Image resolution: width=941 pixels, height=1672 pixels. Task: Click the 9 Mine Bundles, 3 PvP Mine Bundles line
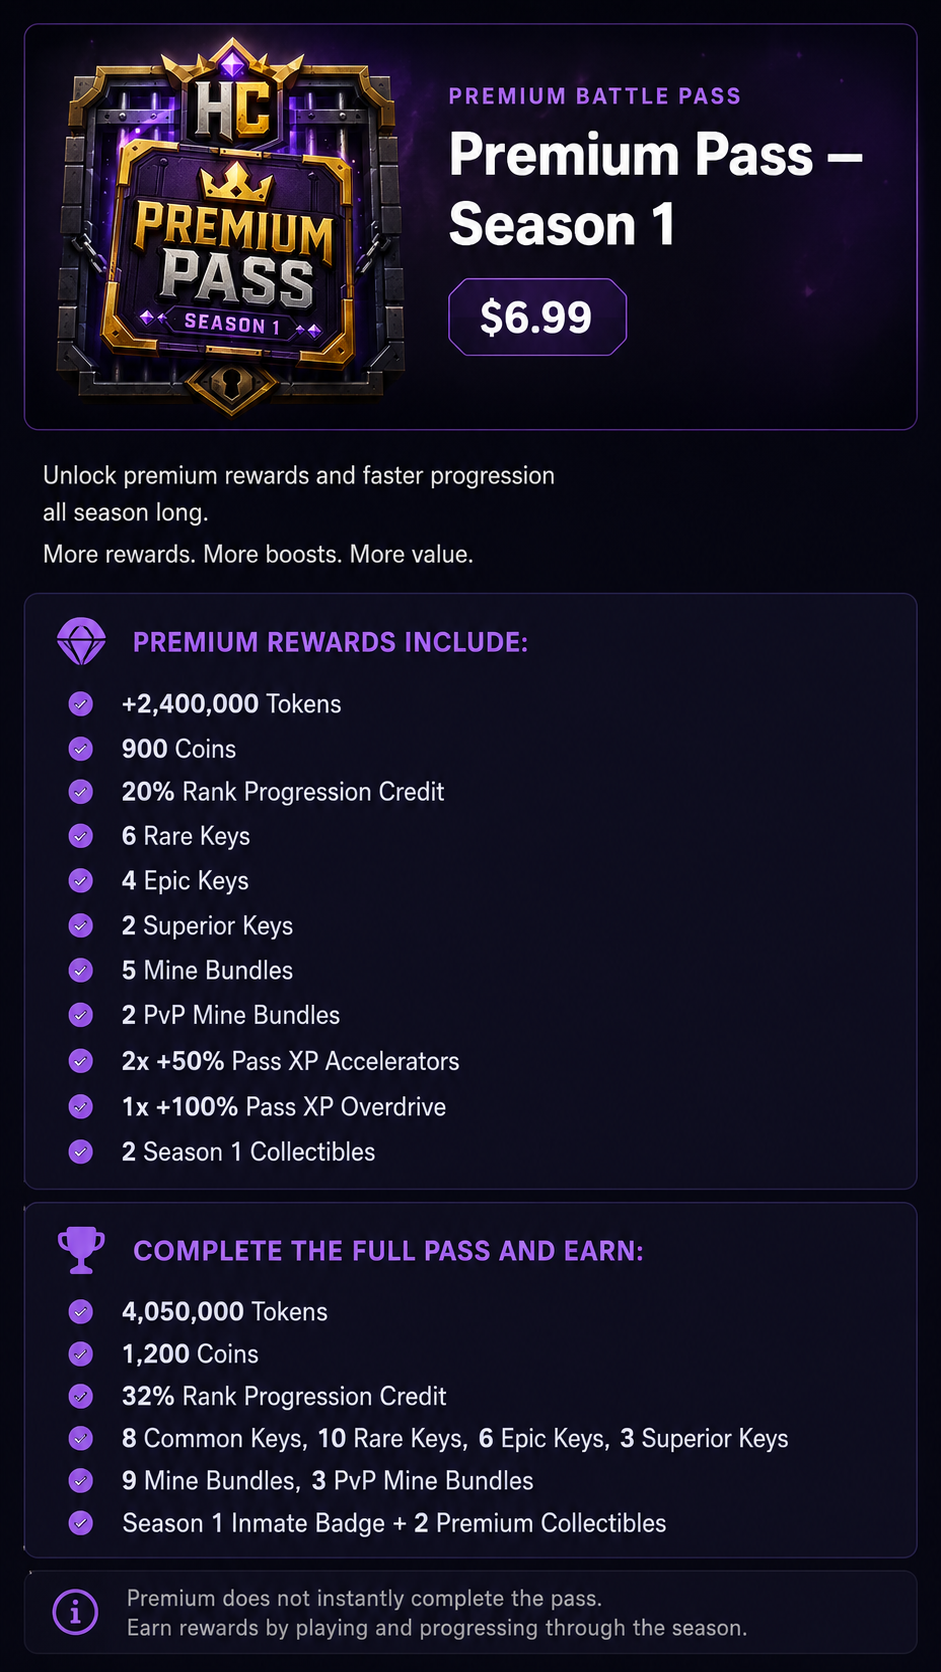328,1481
